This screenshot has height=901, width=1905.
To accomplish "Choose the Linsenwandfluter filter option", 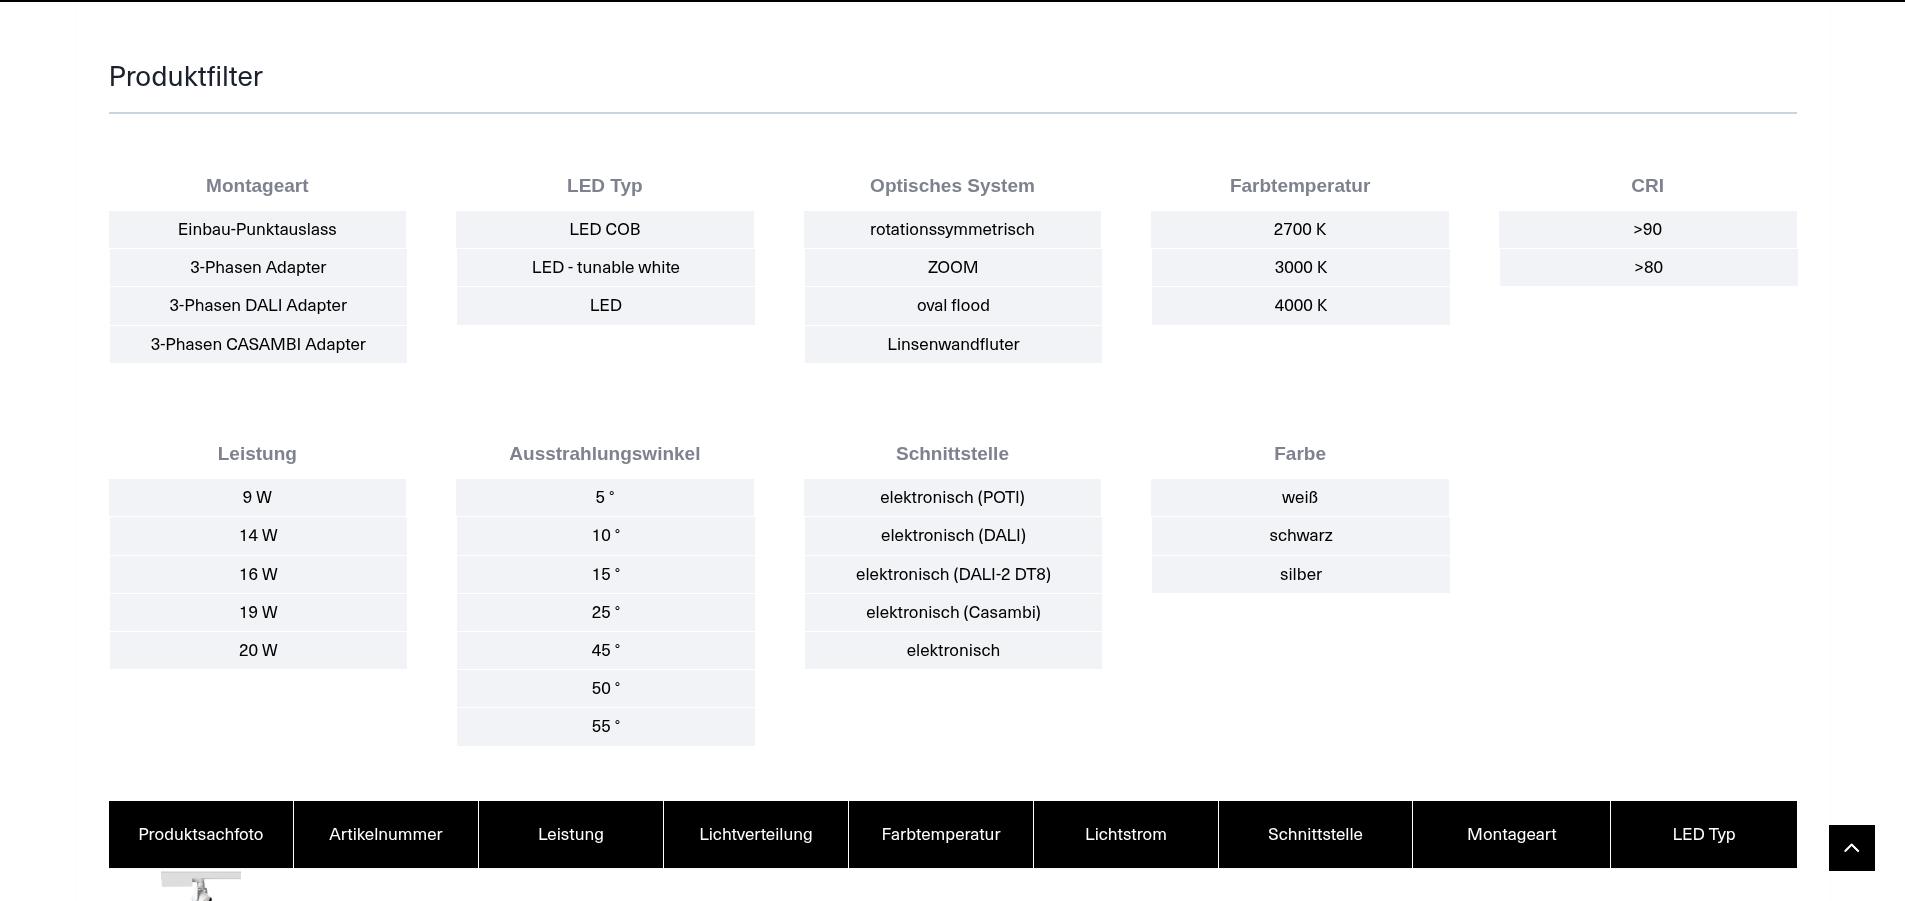I will coord(952,345).
